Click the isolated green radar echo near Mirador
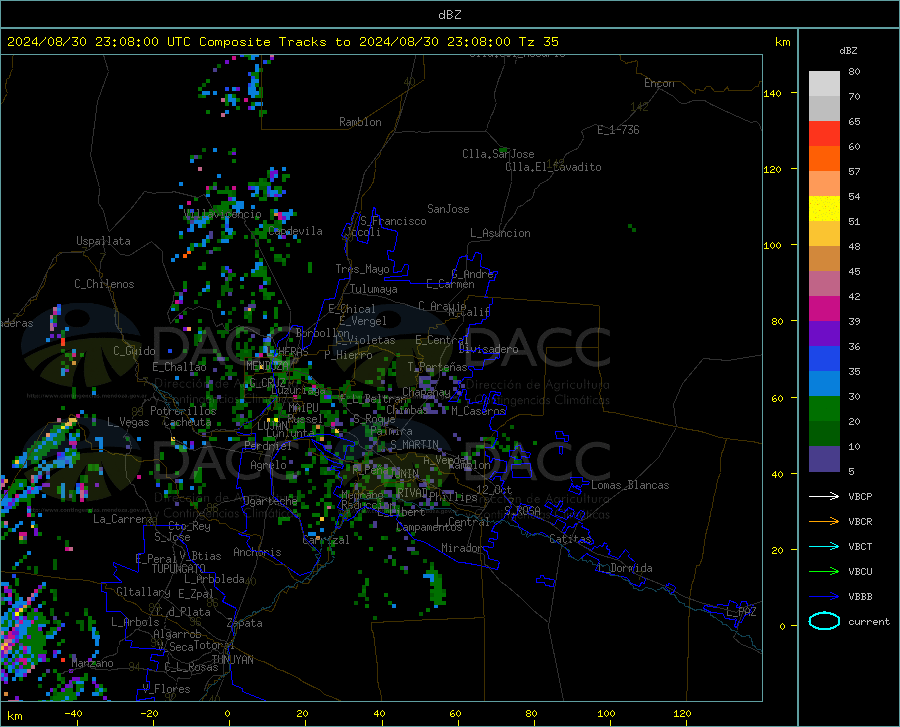The image size is (900, 727). (436, 585)
